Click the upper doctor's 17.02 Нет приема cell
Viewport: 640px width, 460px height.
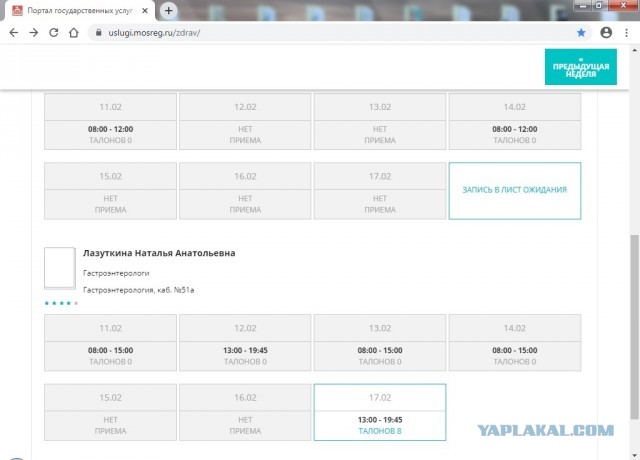380,191
